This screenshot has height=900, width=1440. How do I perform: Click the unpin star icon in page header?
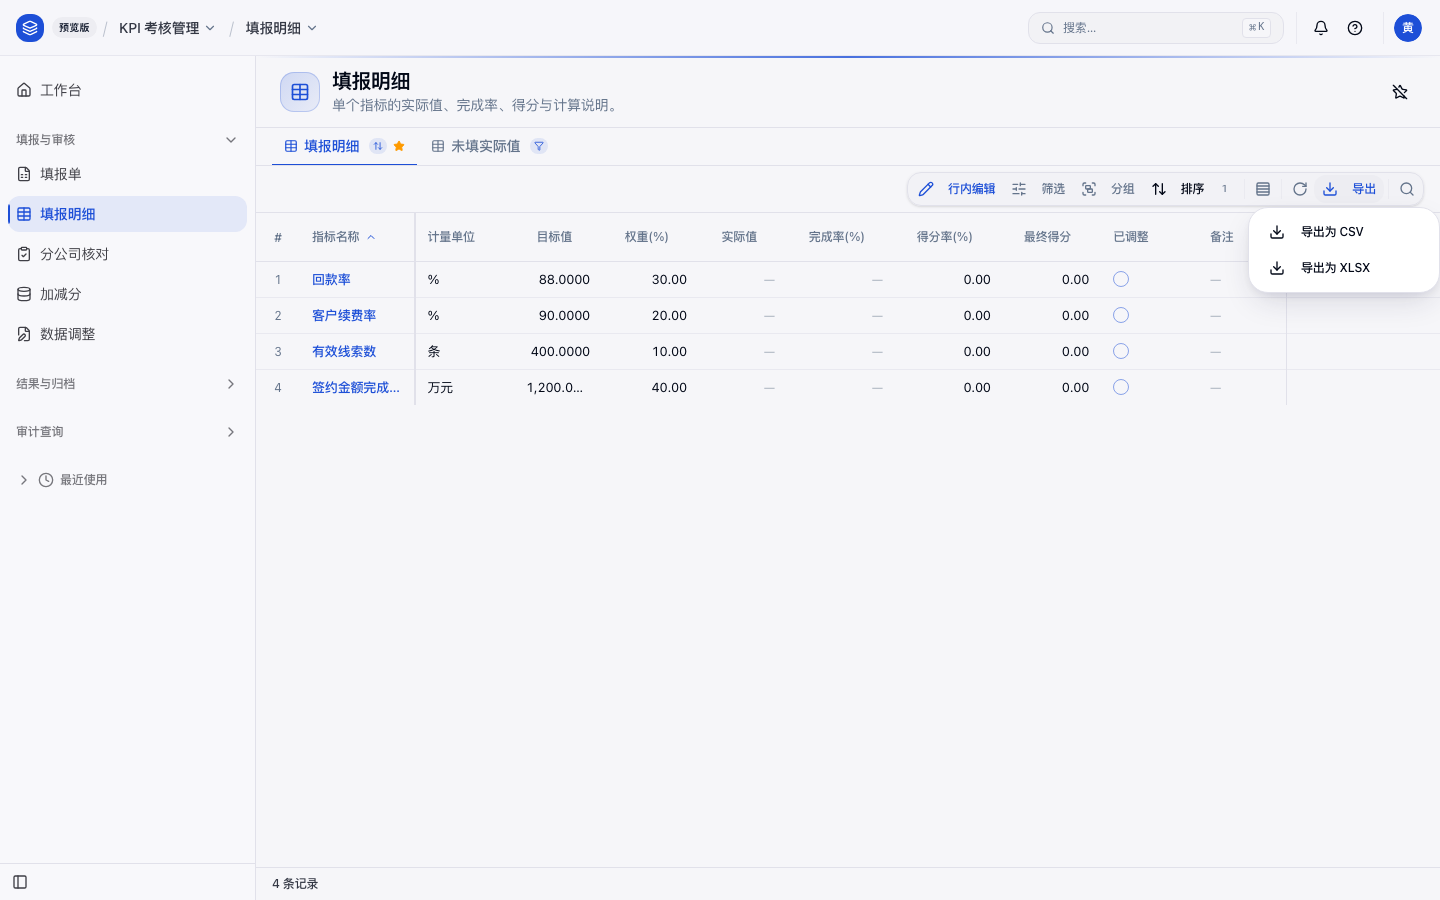[1400, 92]
